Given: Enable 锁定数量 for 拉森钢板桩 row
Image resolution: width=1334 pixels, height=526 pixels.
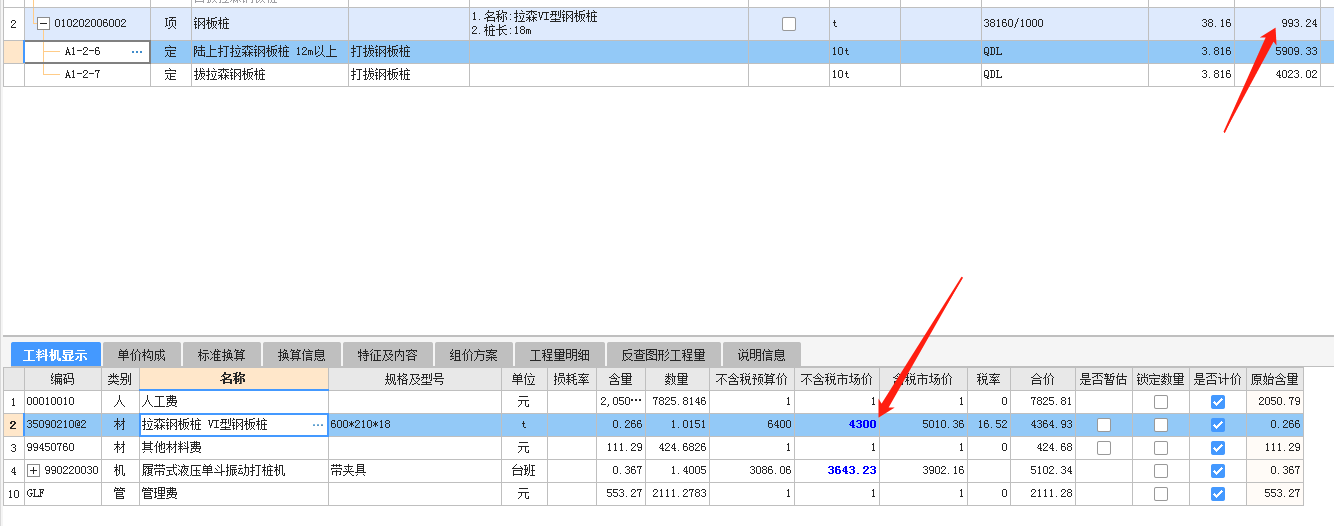Looking at the screenshot, I should [x=1161, y=425].
